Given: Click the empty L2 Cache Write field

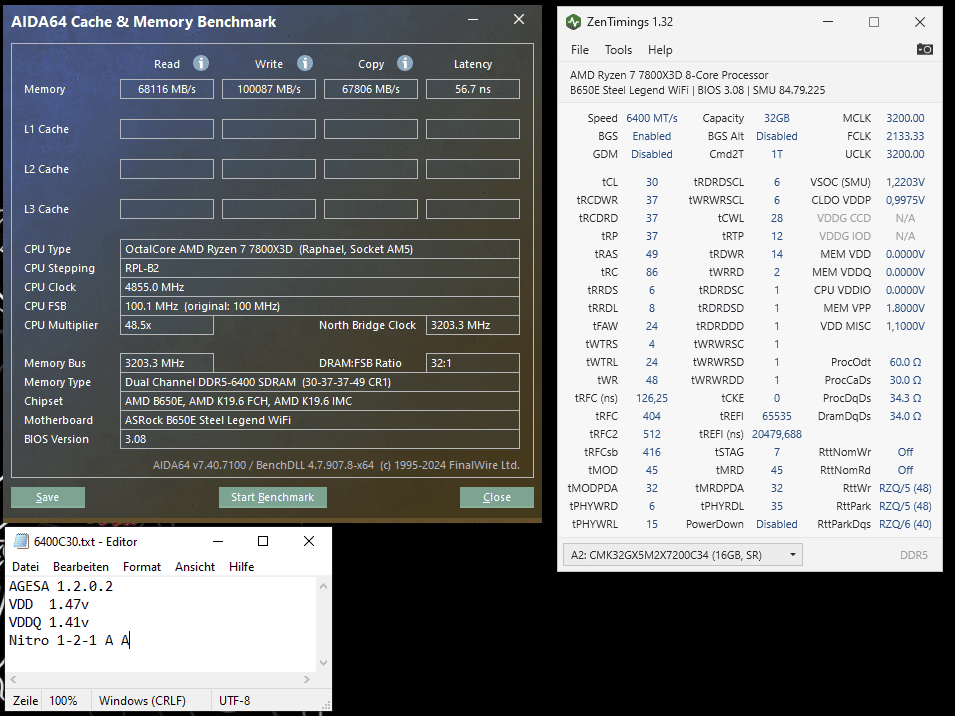Looking at the screenshot, I should click(x=269, y=169).
